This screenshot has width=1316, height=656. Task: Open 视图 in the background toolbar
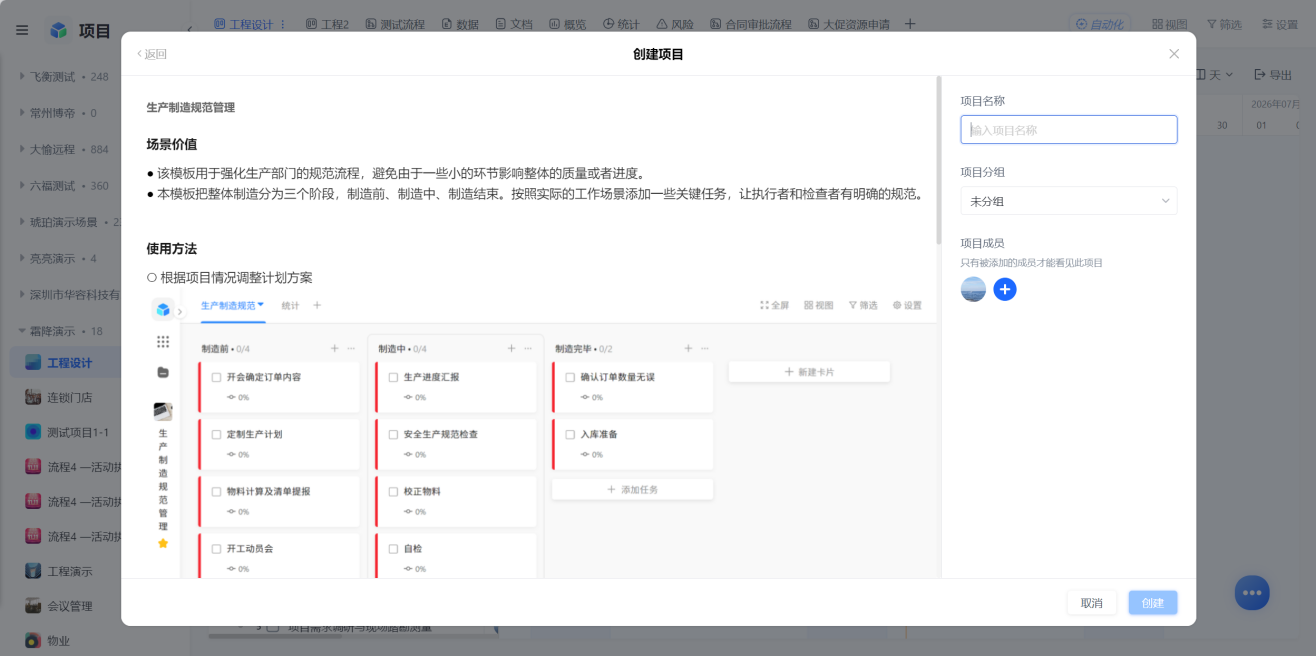pyautogui.click(x=1170, y=24)
